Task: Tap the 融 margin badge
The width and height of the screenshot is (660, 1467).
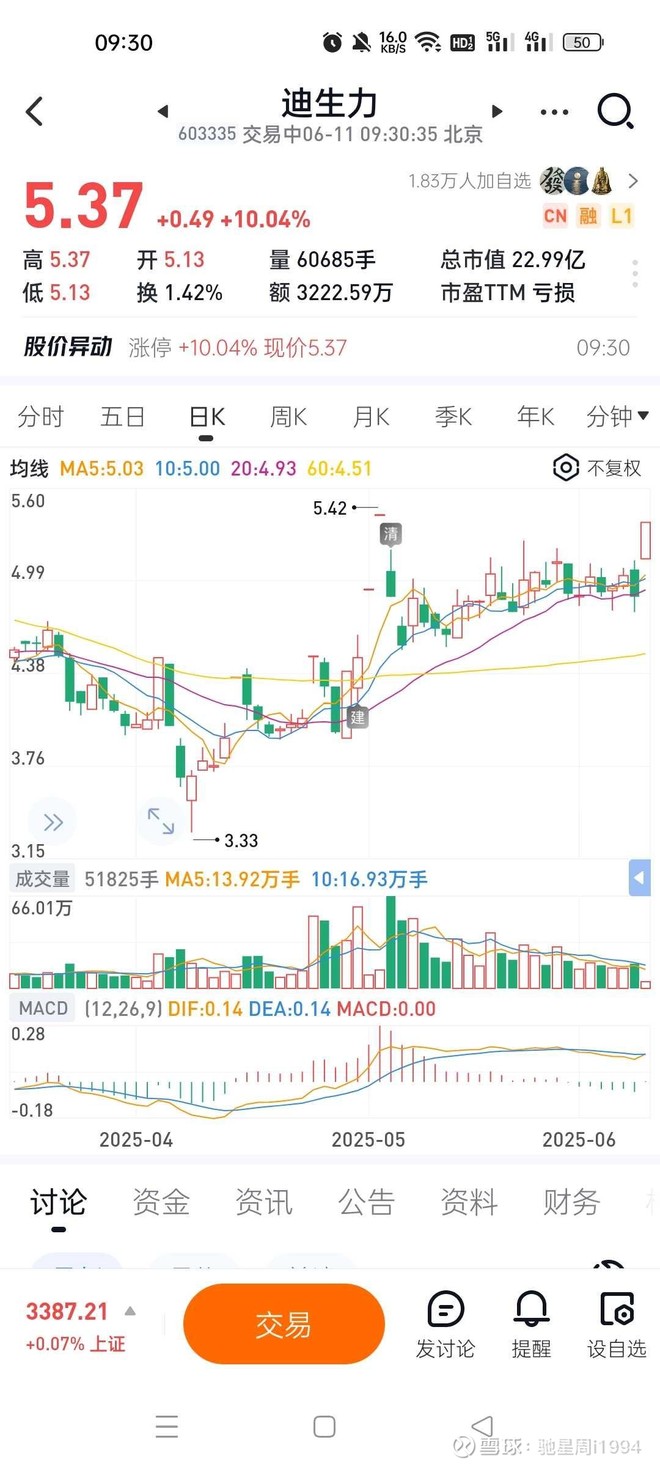Action: 588,215
